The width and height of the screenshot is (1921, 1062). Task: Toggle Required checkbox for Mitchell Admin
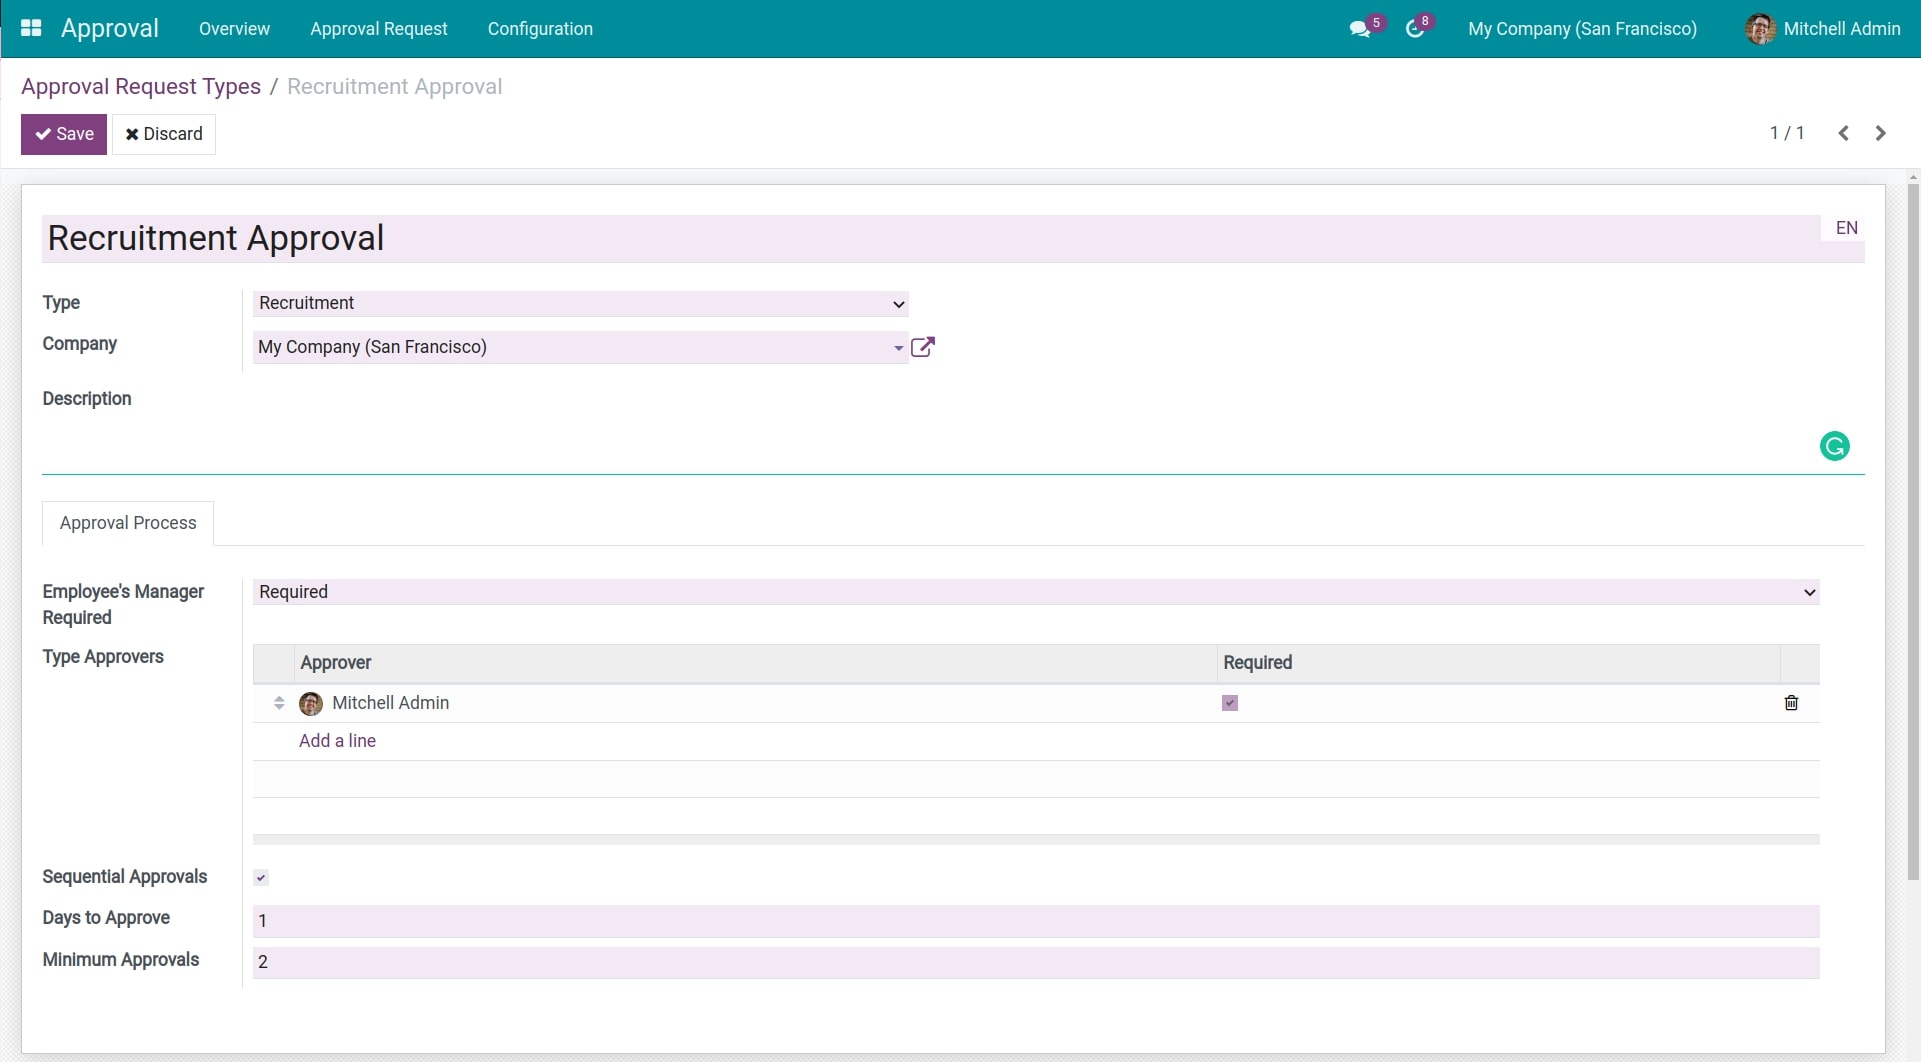click(x=1230, y=703)
